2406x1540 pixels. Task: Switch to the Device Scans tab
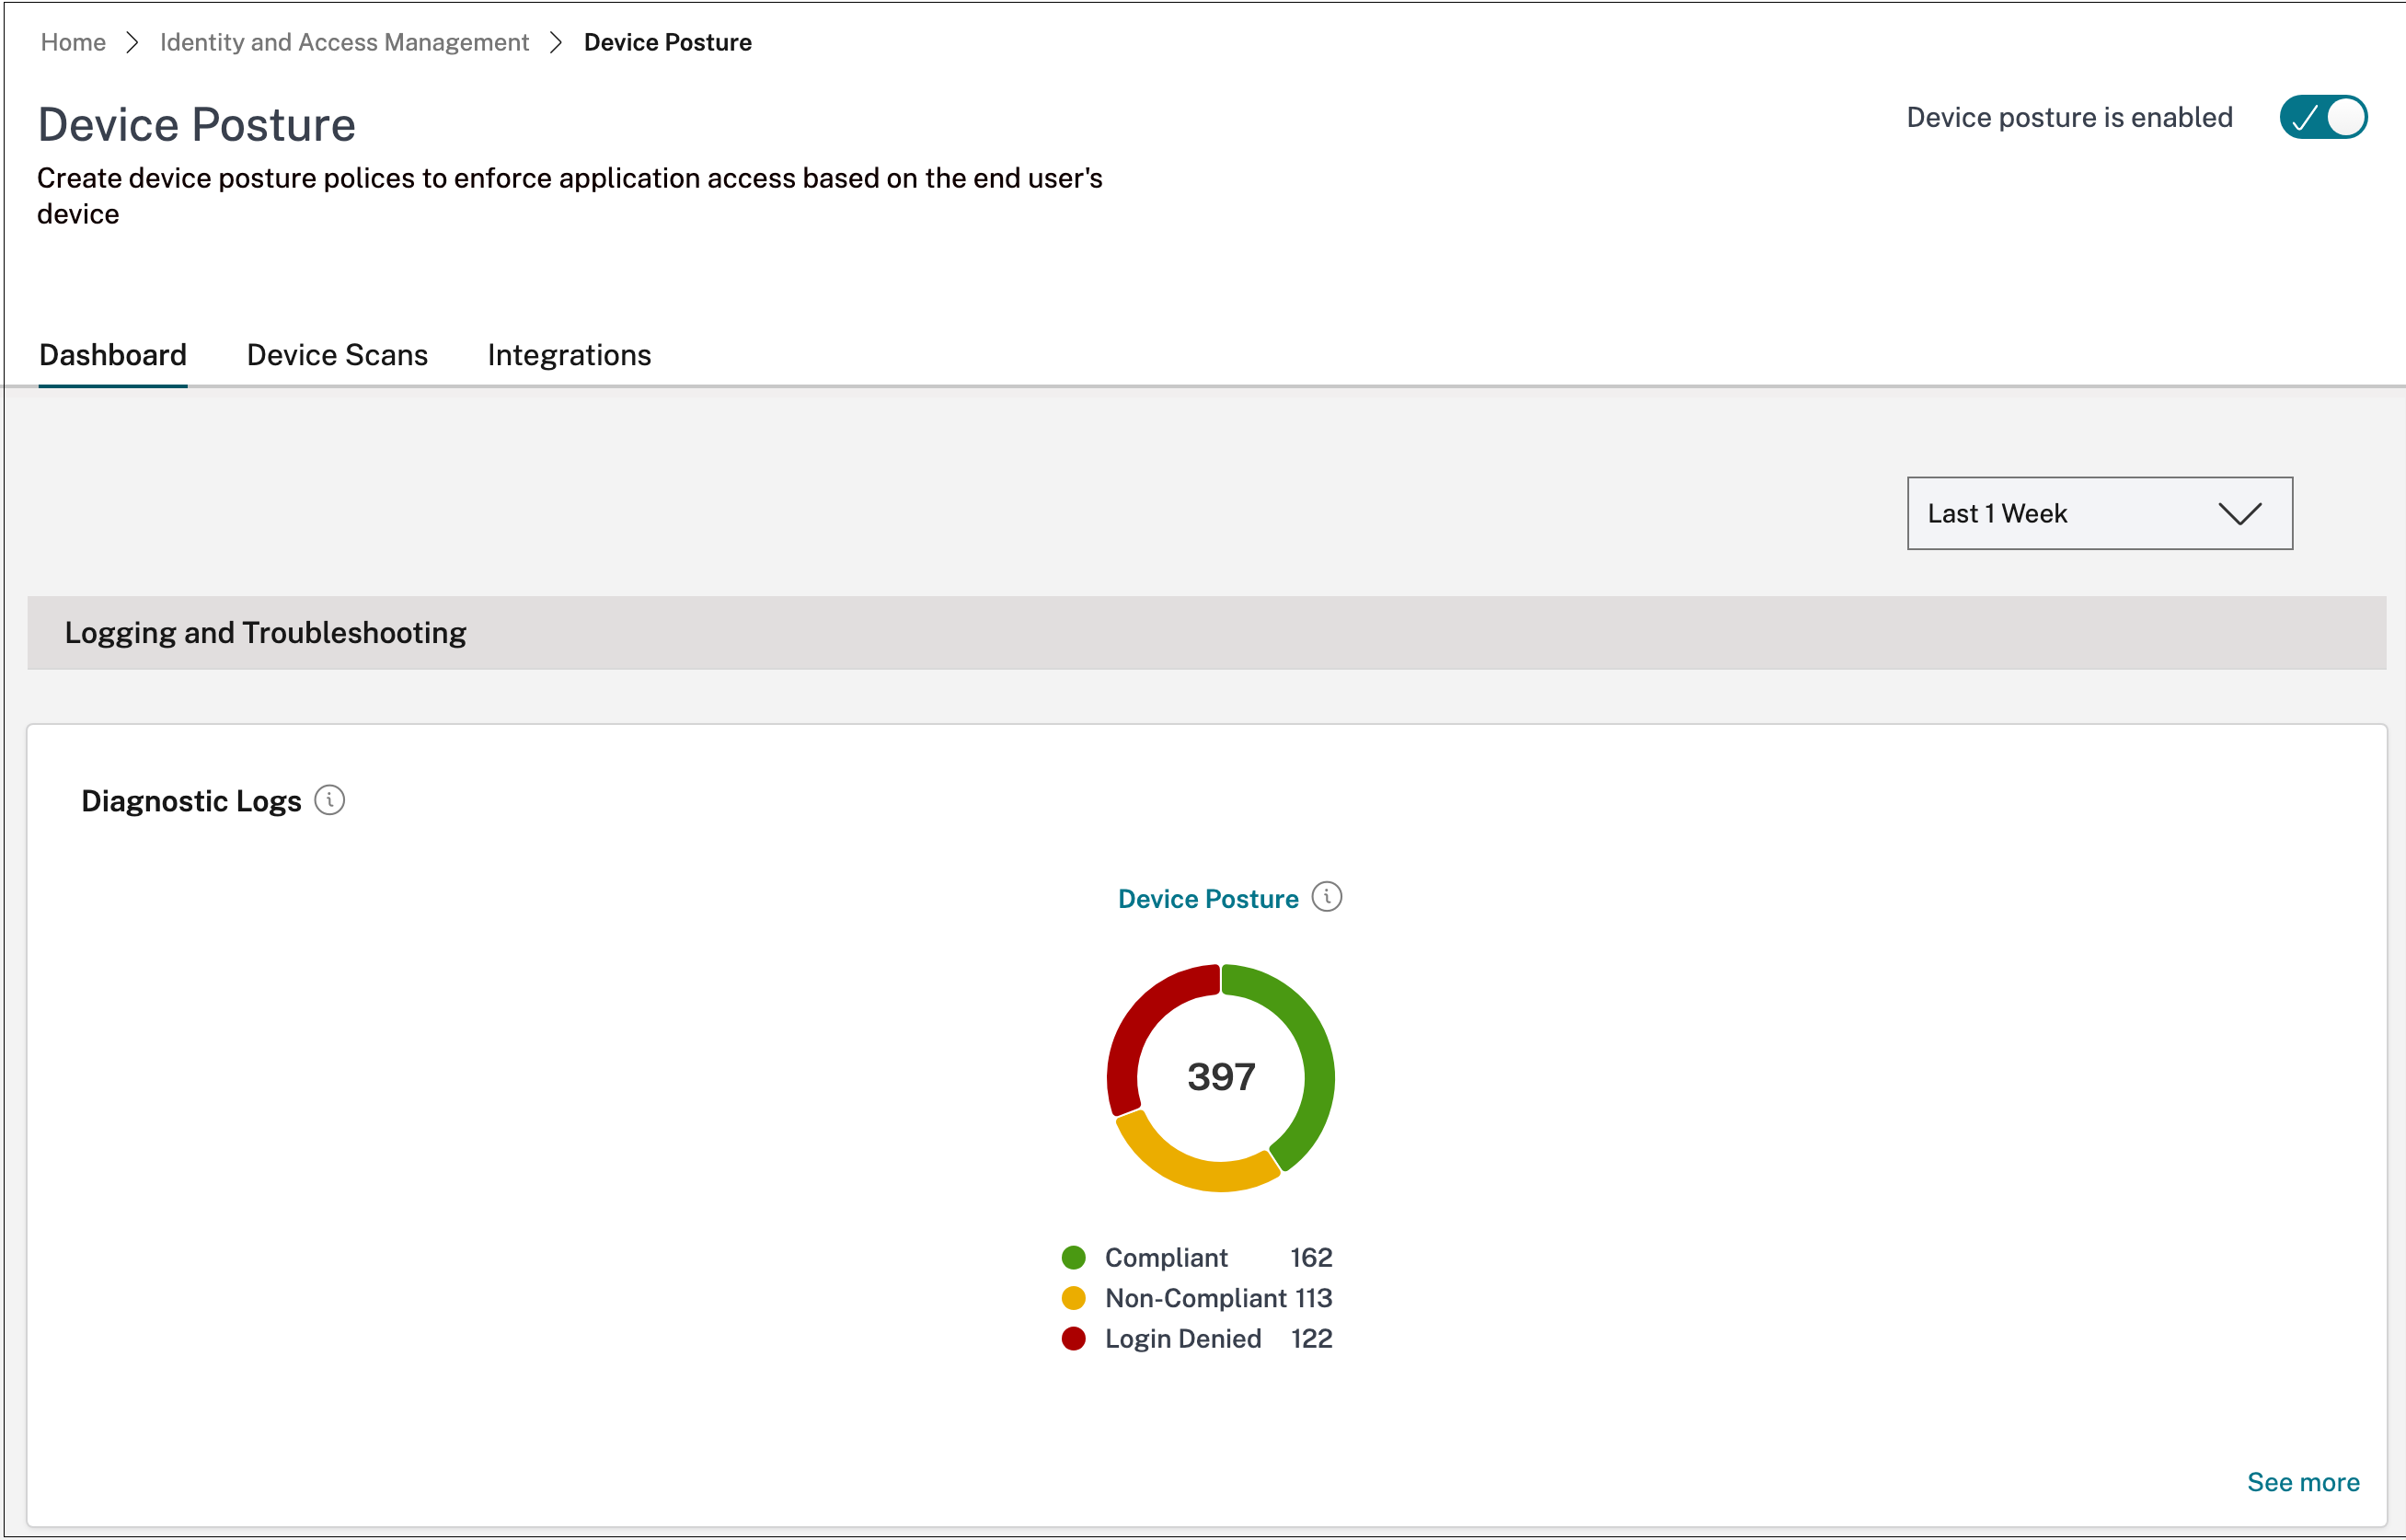337,355
